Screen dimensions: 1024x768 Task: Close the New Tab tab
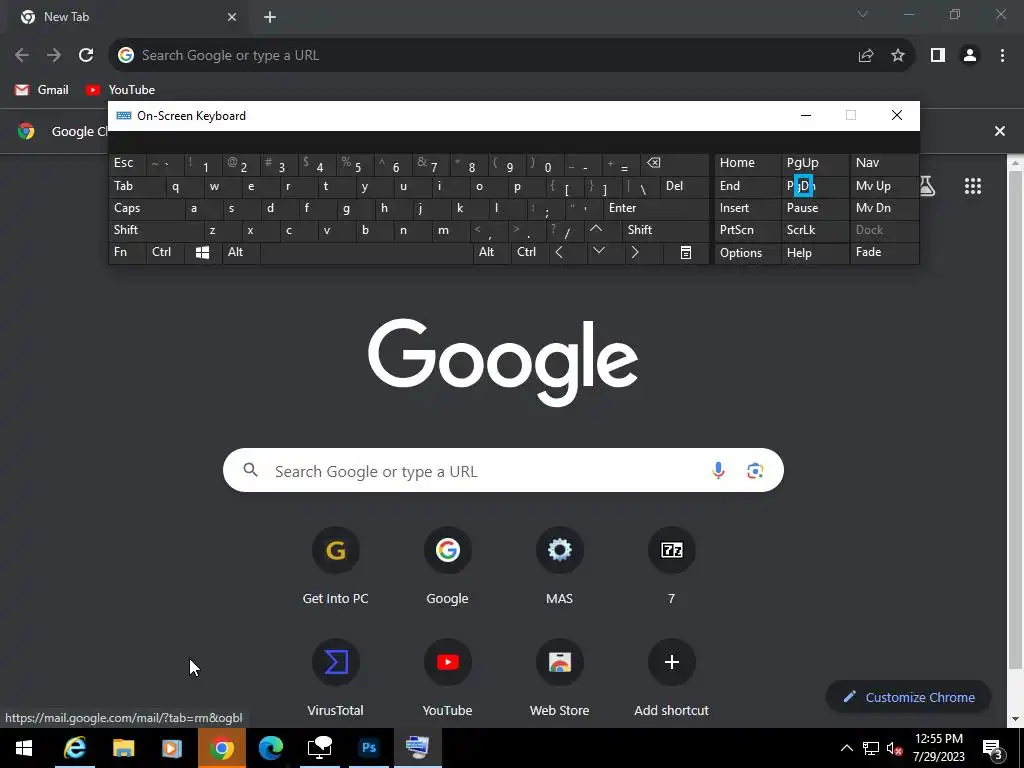(x=232, y=17)
